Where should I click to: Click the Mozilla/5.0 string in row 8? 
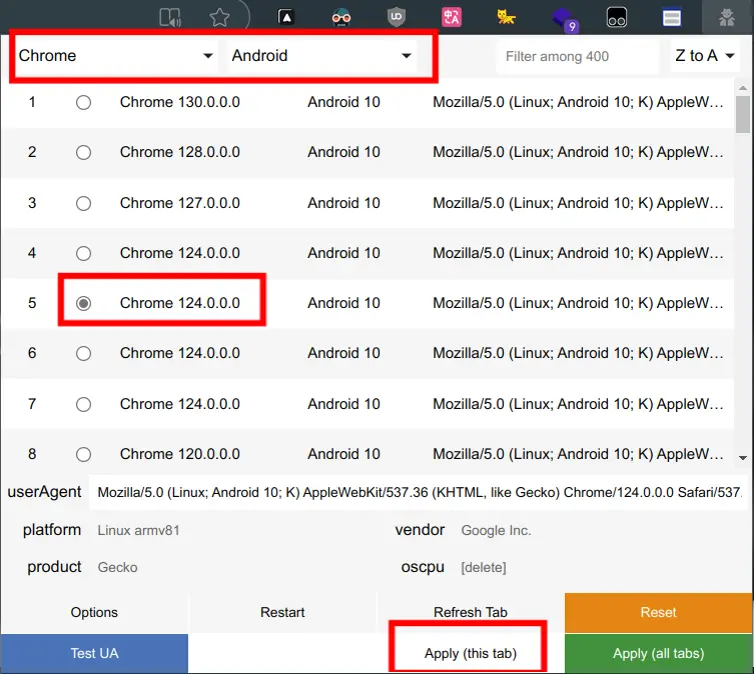click(x=578, y=454)
